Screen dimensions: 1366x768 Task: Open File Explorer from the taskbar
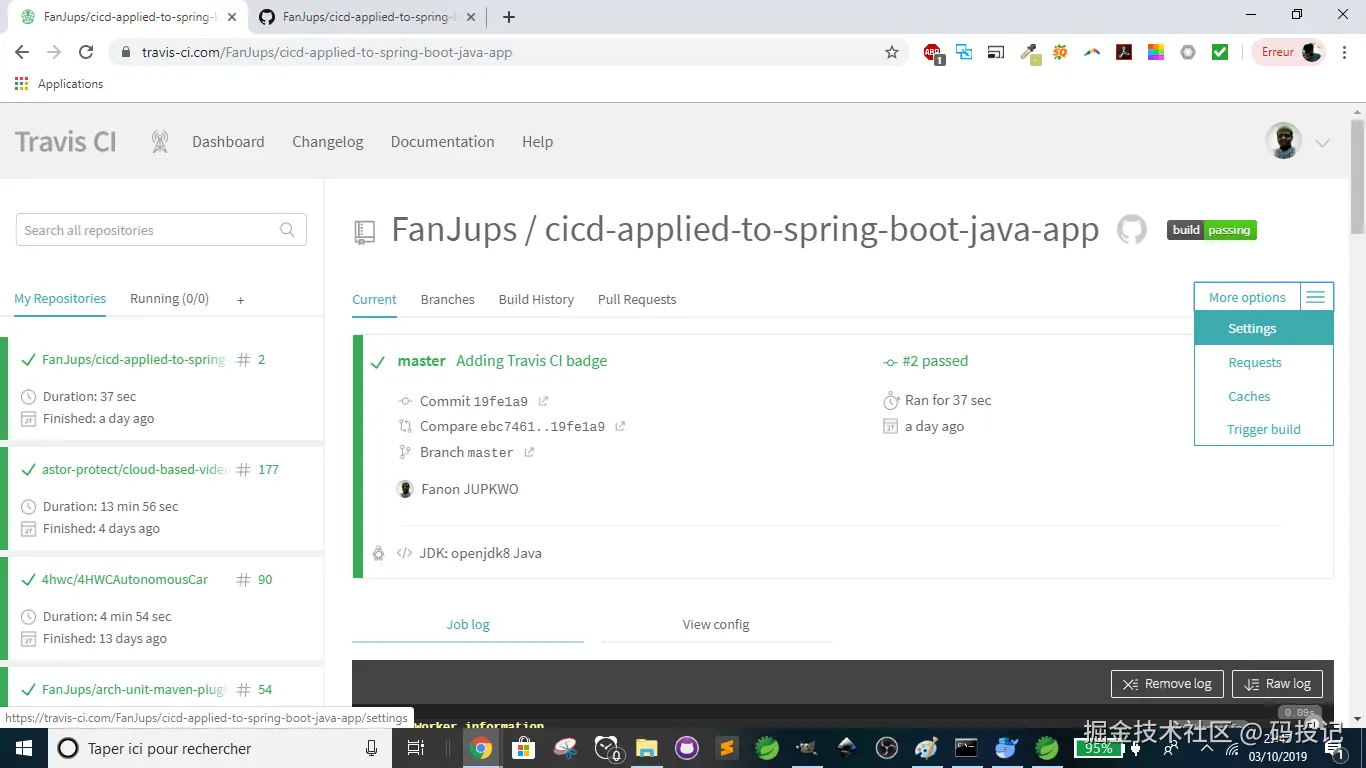[646, 748]
